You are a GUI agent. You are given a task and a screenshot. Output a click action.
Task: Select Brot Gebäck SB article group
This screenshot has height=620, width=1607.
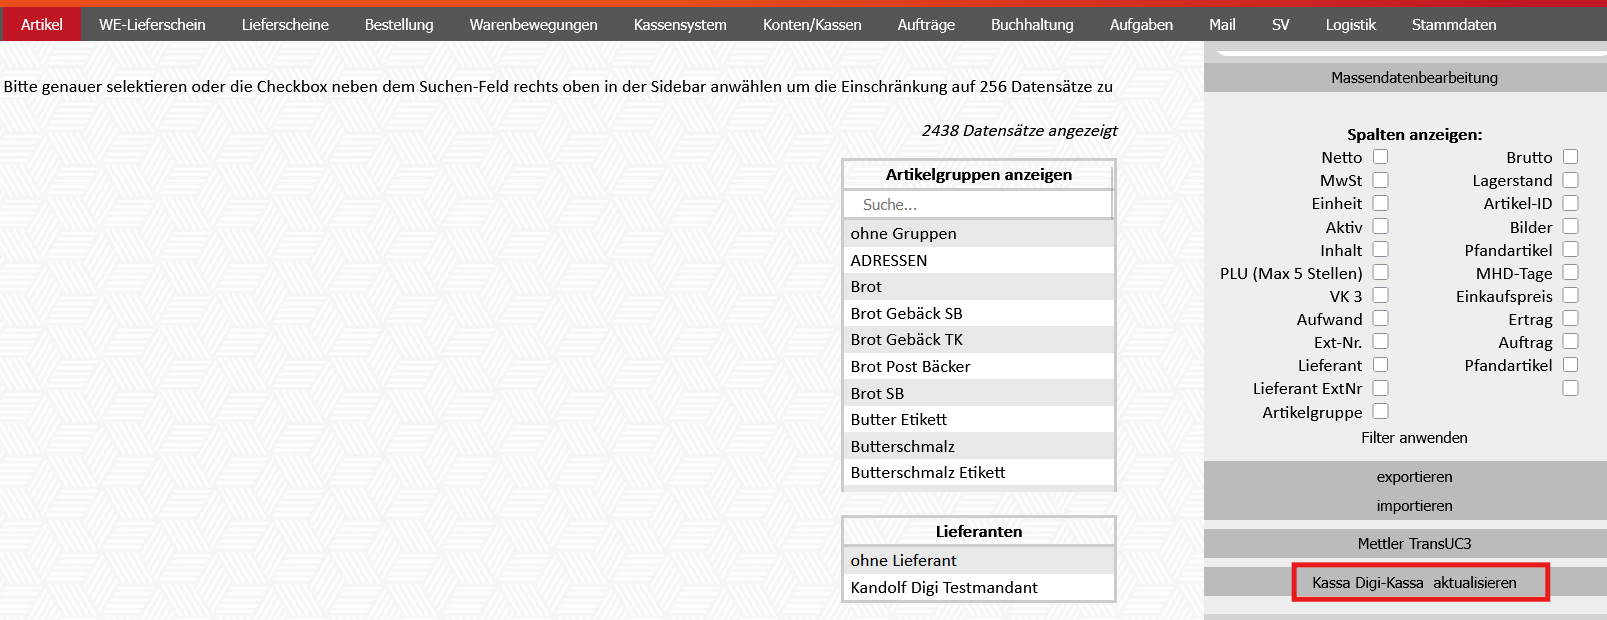pos(906,314)
